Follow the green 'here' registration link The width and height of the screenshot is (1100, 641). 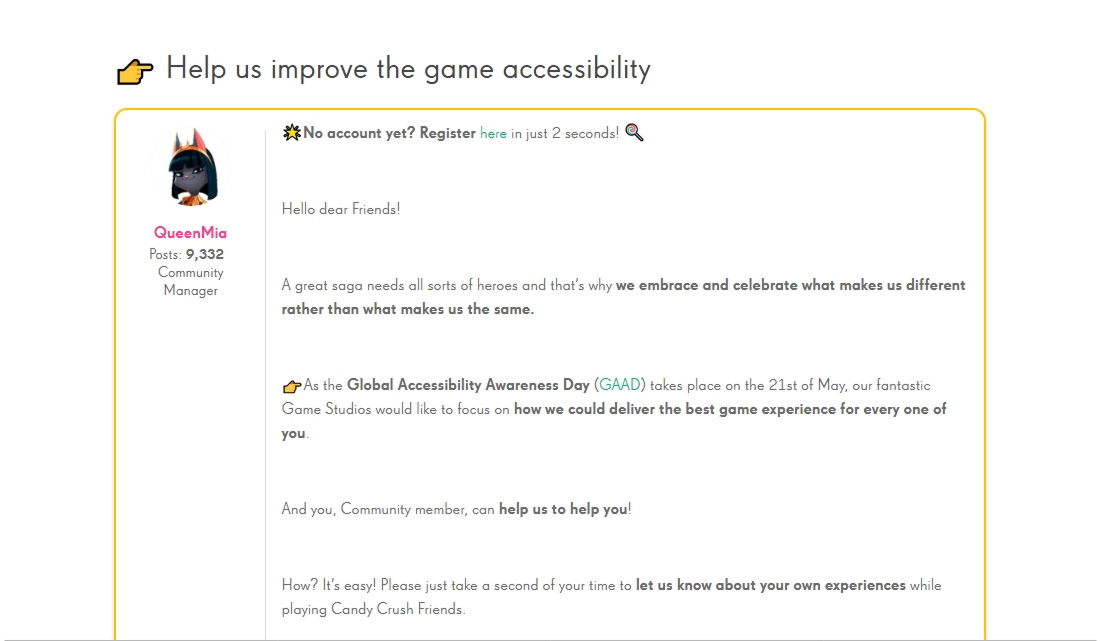pos(493,133)
